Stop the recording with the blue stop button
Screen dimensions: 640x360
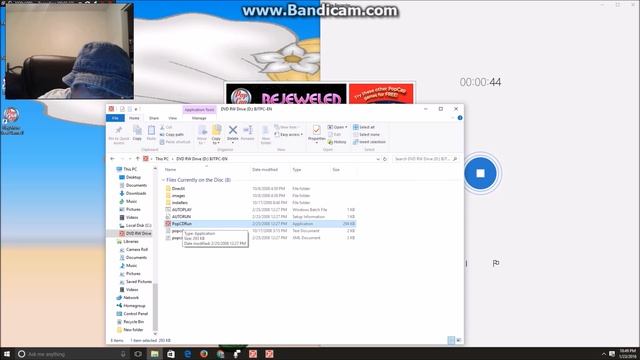coord(480,173)
